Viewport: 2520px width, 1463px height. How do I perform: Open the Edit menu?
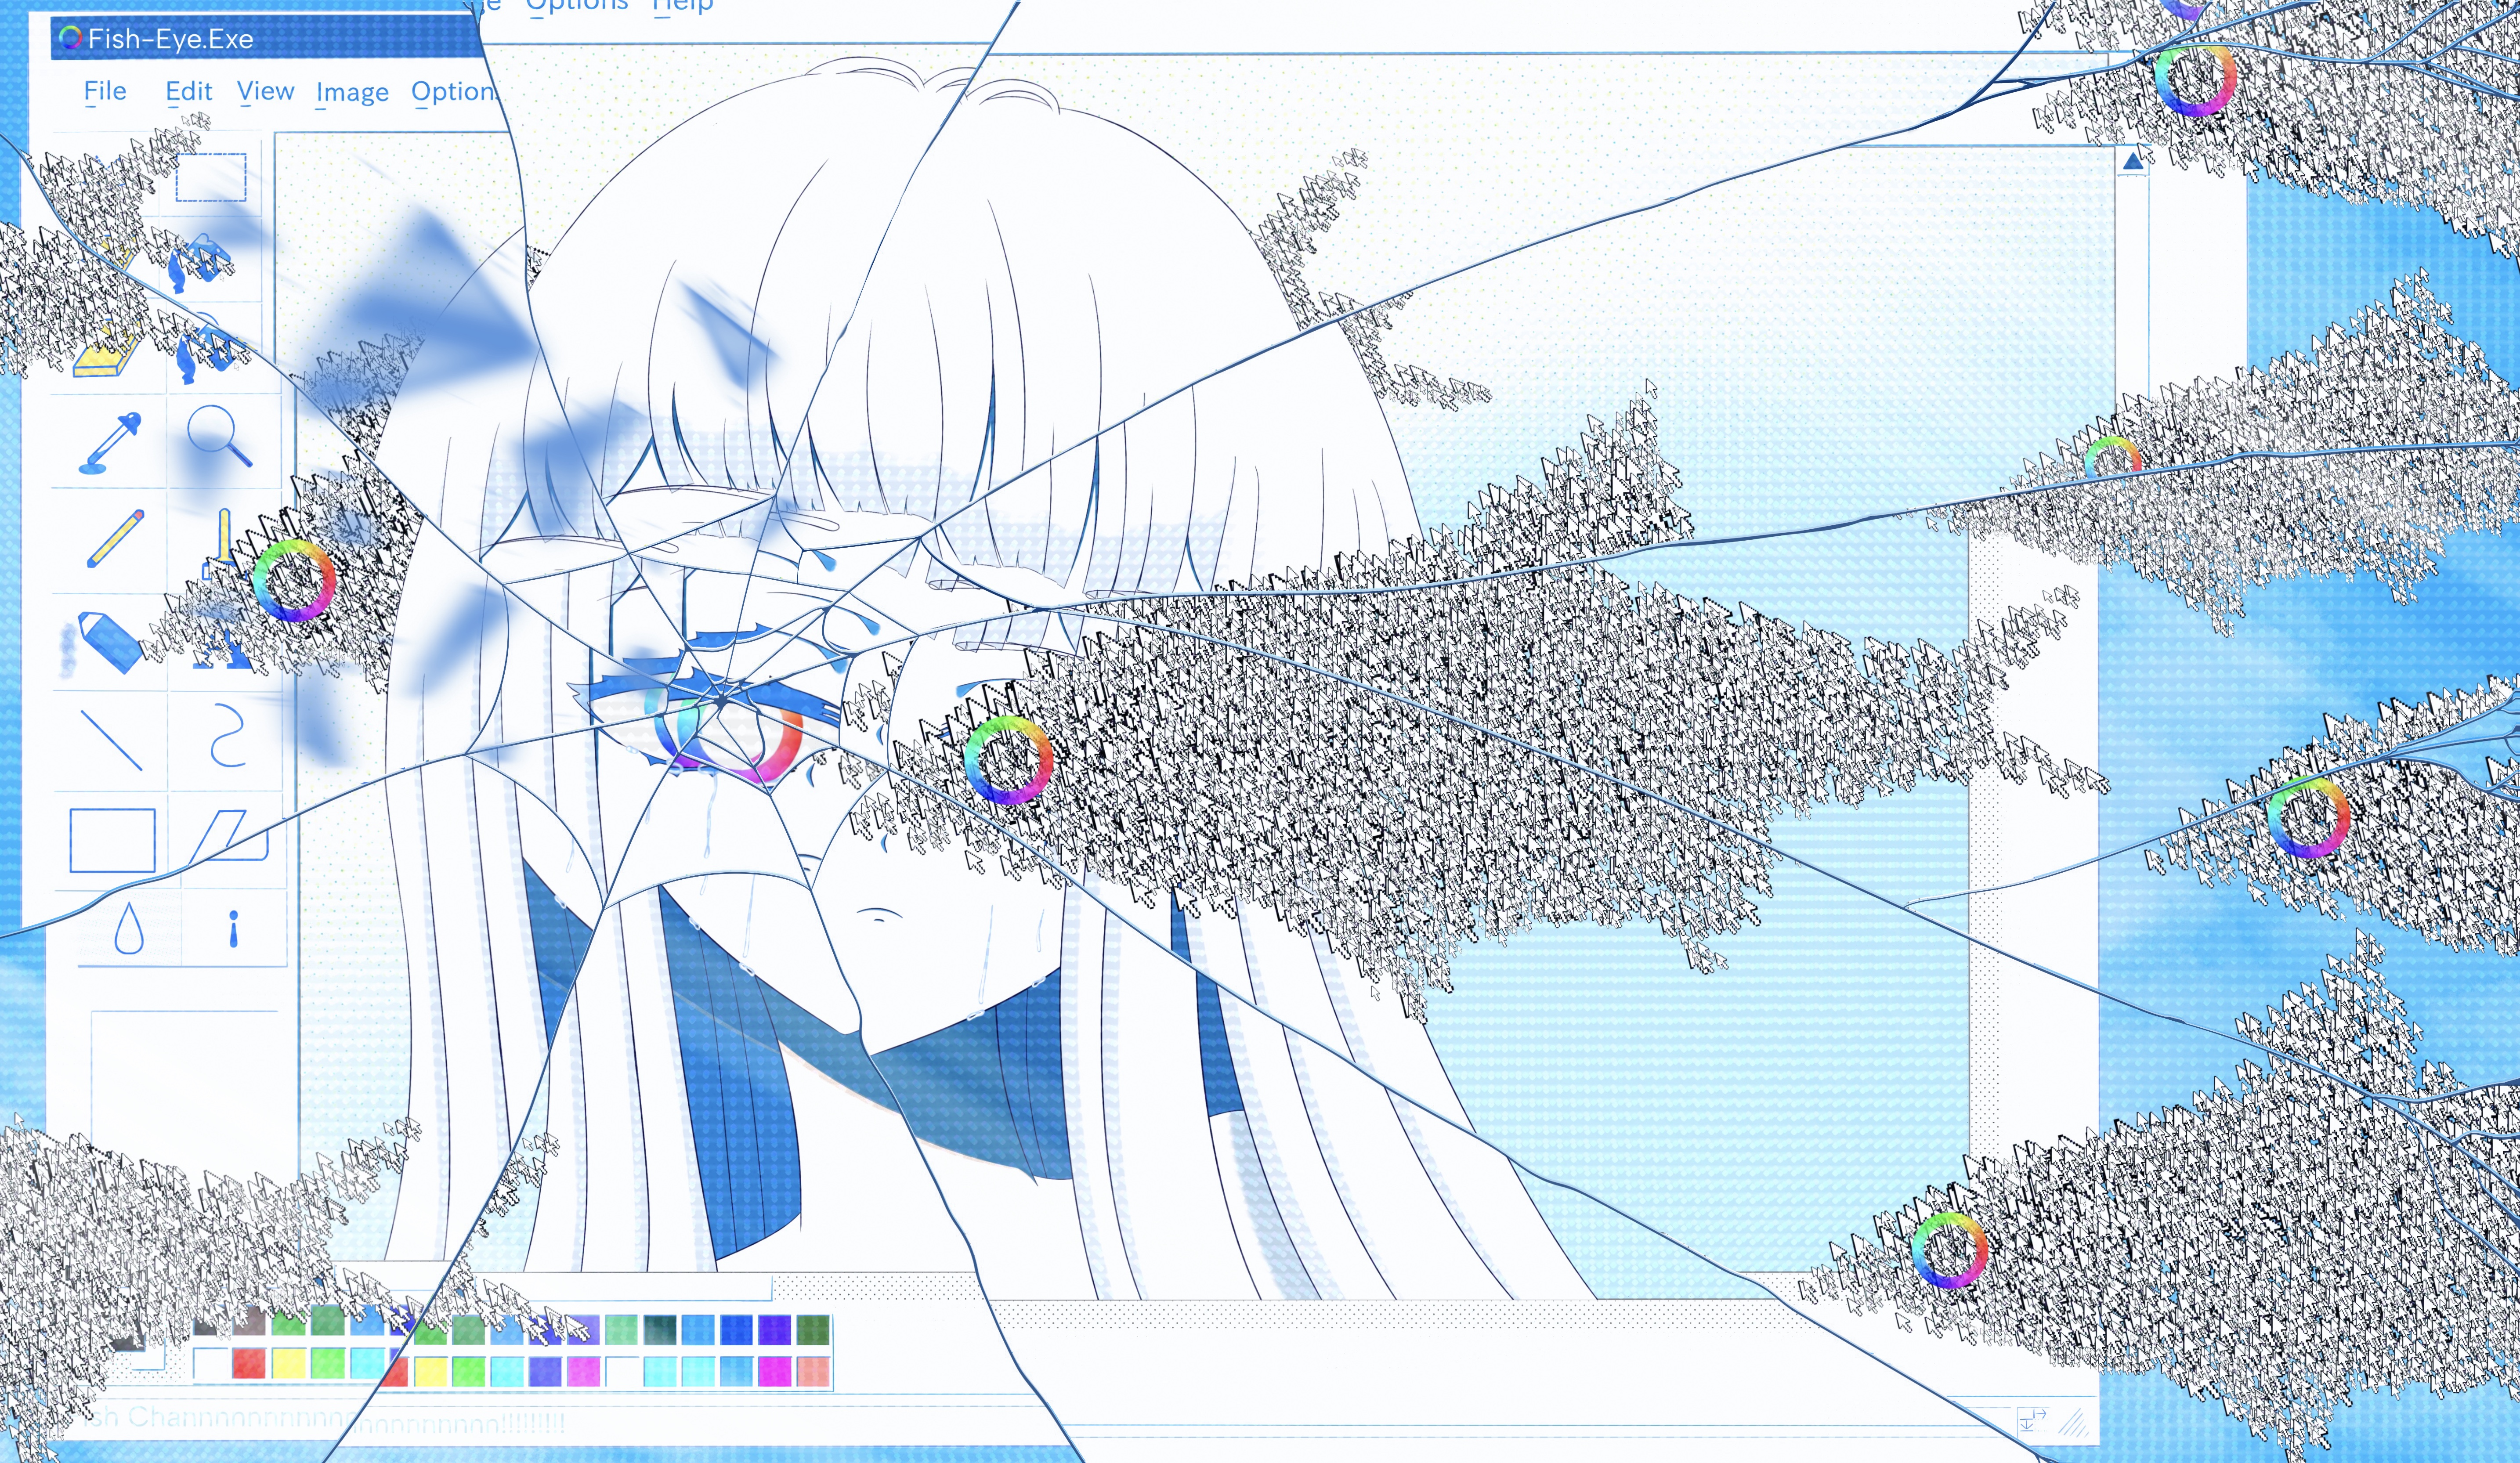(x=189, y=92)
